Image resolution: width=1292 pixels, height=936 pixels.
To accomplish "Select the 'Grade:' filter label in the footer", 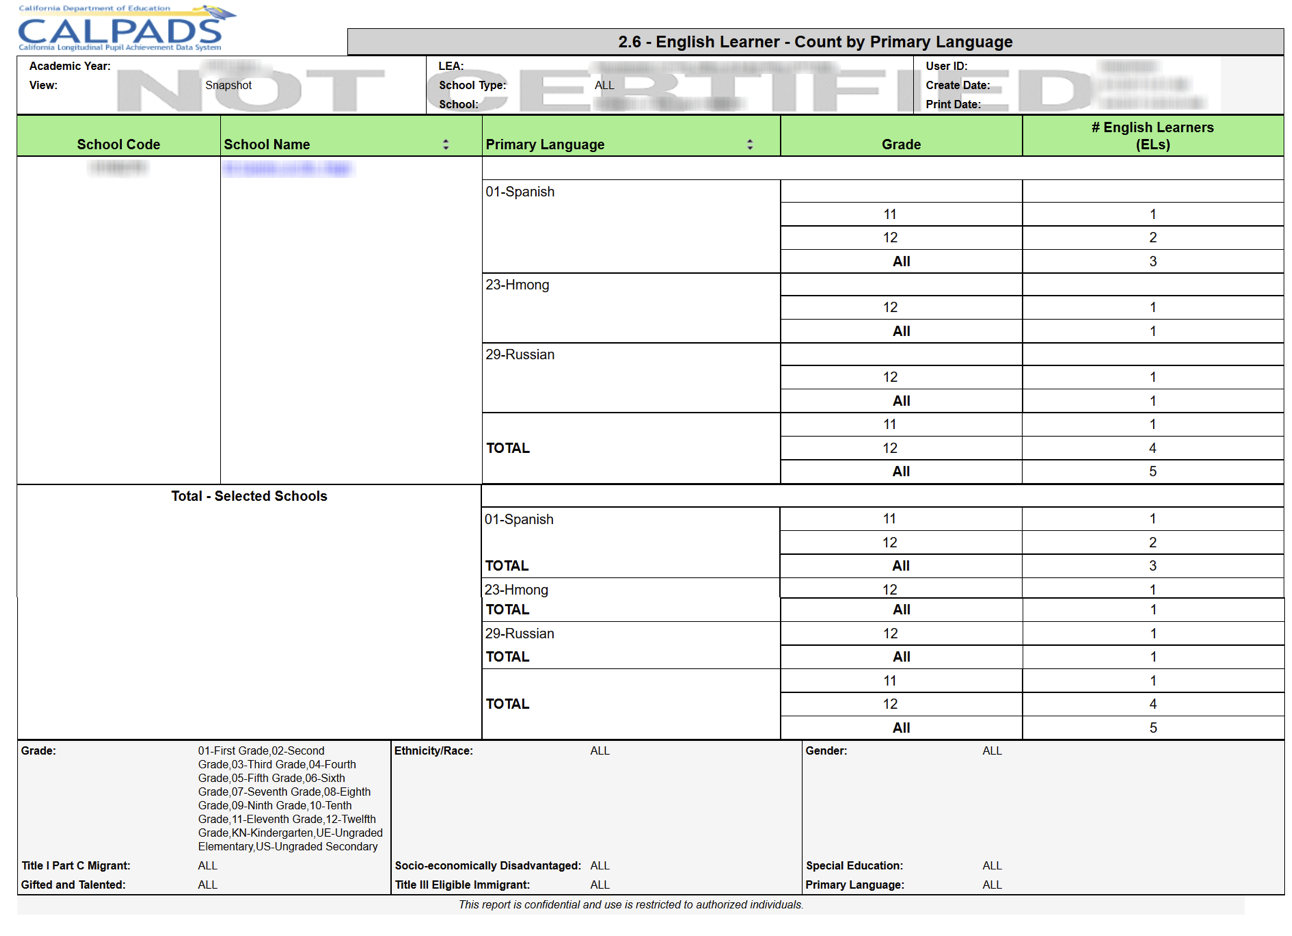I will tap(38, 751).
